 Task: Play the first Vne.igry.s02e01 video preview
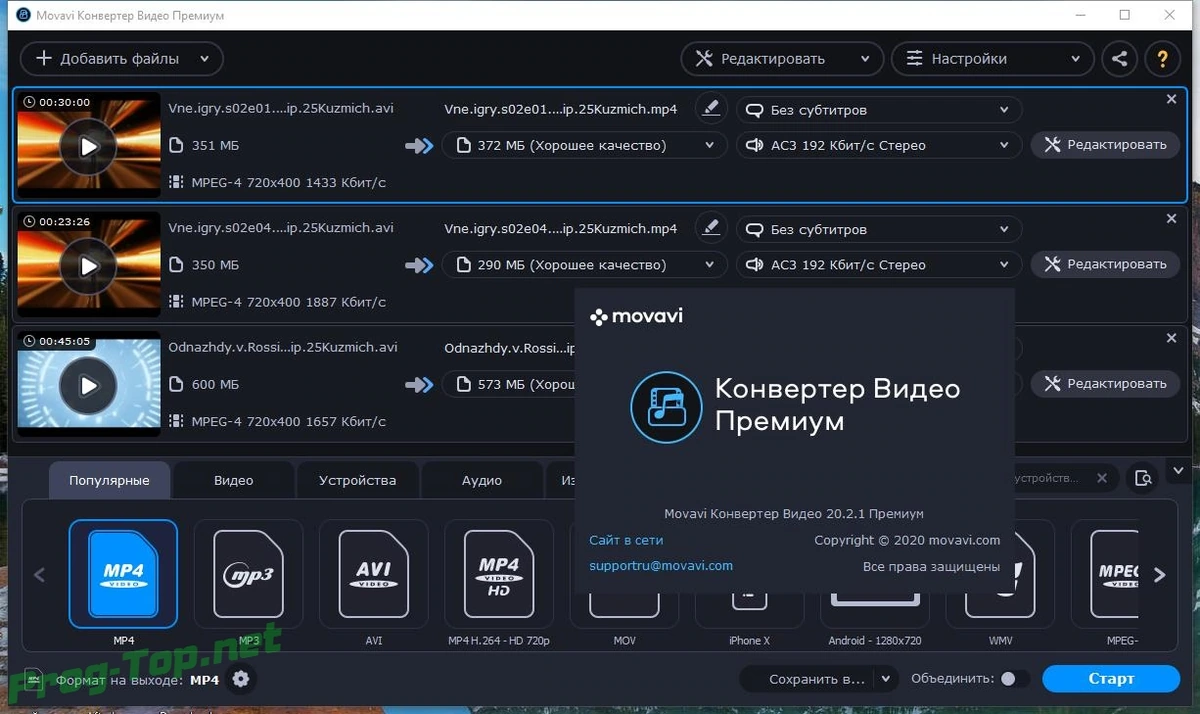point(89,146)
